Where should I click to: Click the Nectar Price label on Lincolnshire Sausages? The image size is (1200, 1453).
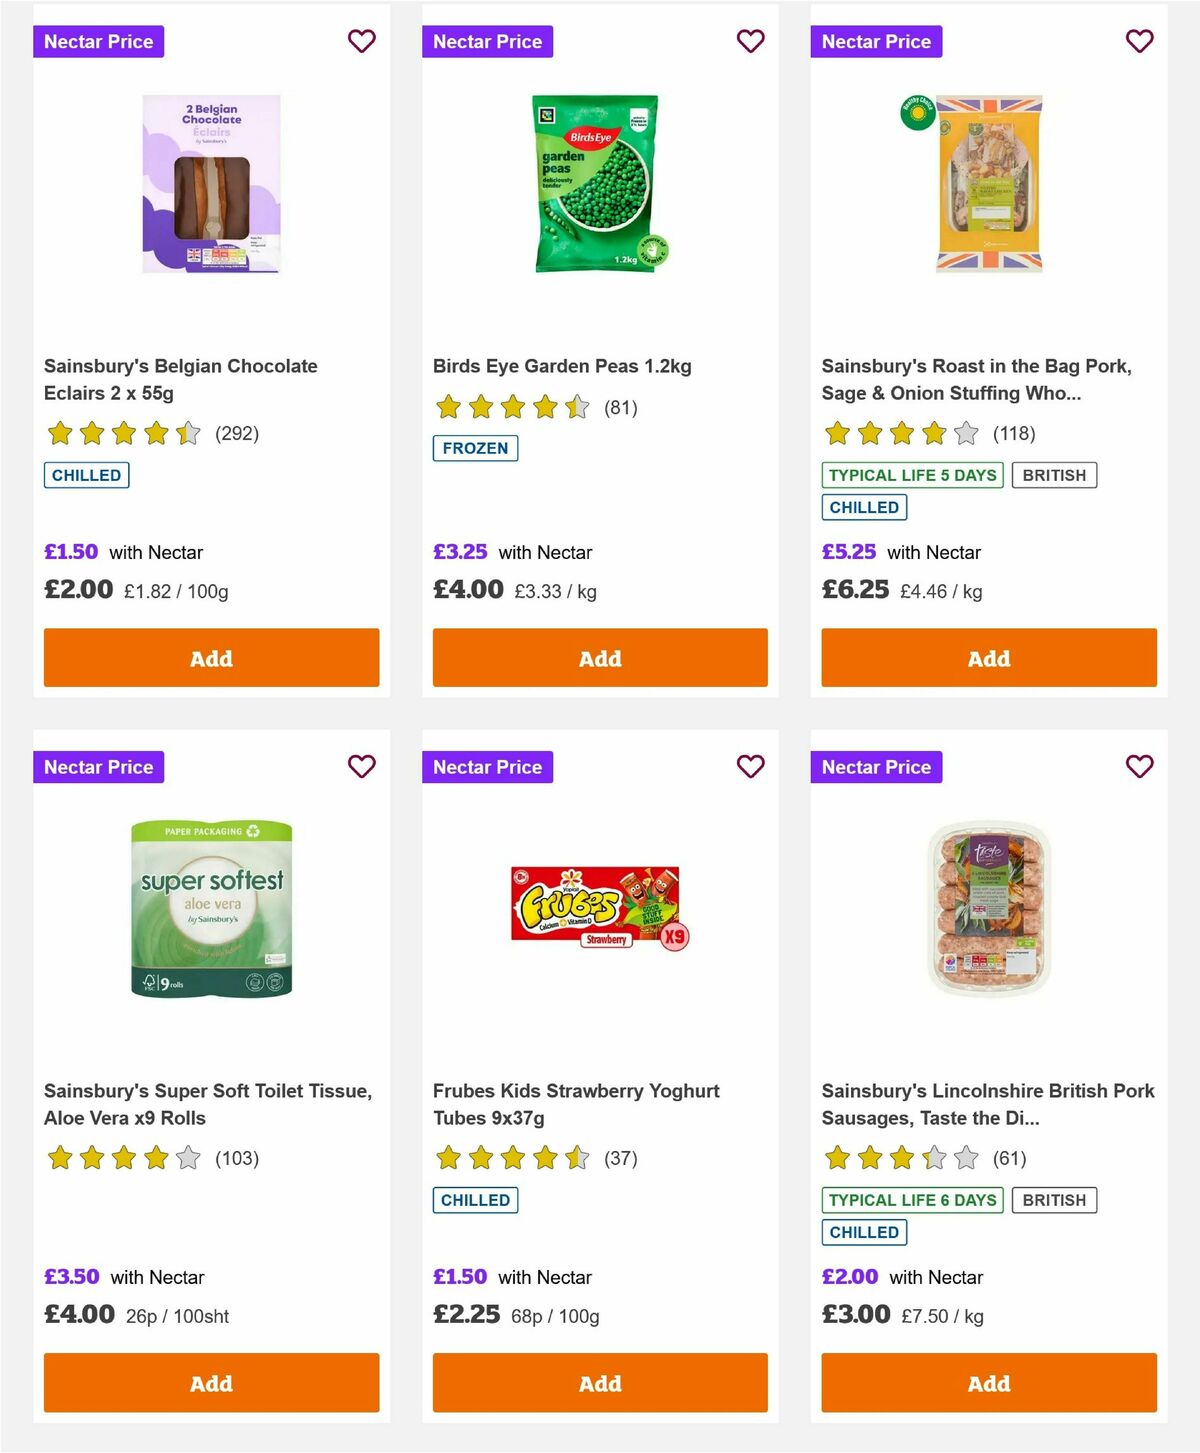[x=876, y=766]
